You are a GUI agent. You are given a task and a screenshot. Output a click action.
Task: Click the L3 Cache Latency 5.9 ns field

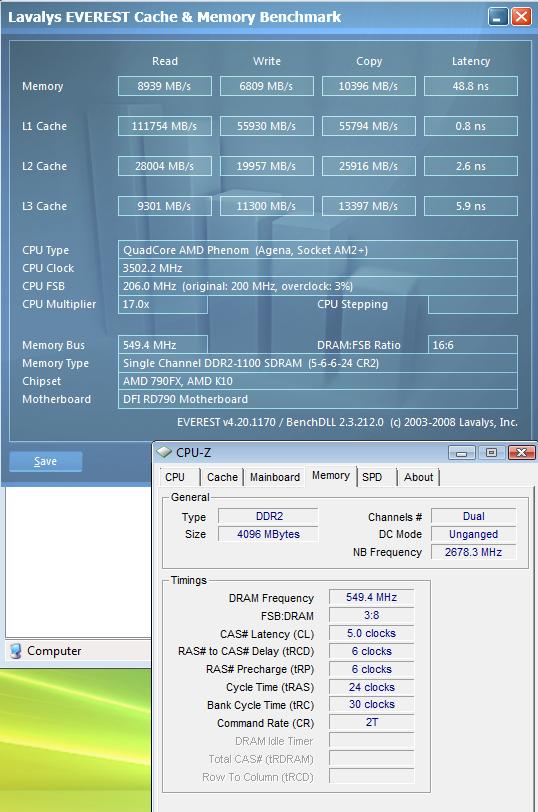click(471, 206)
